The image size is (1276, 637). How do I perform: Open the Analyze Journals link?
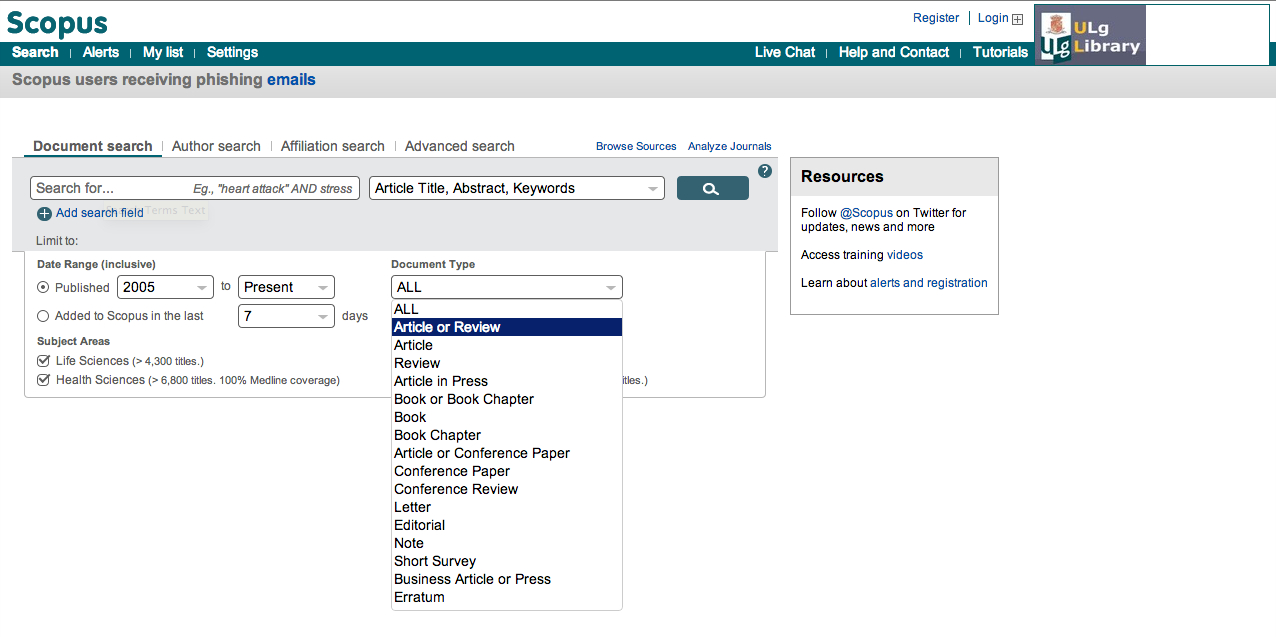[730, 146]
